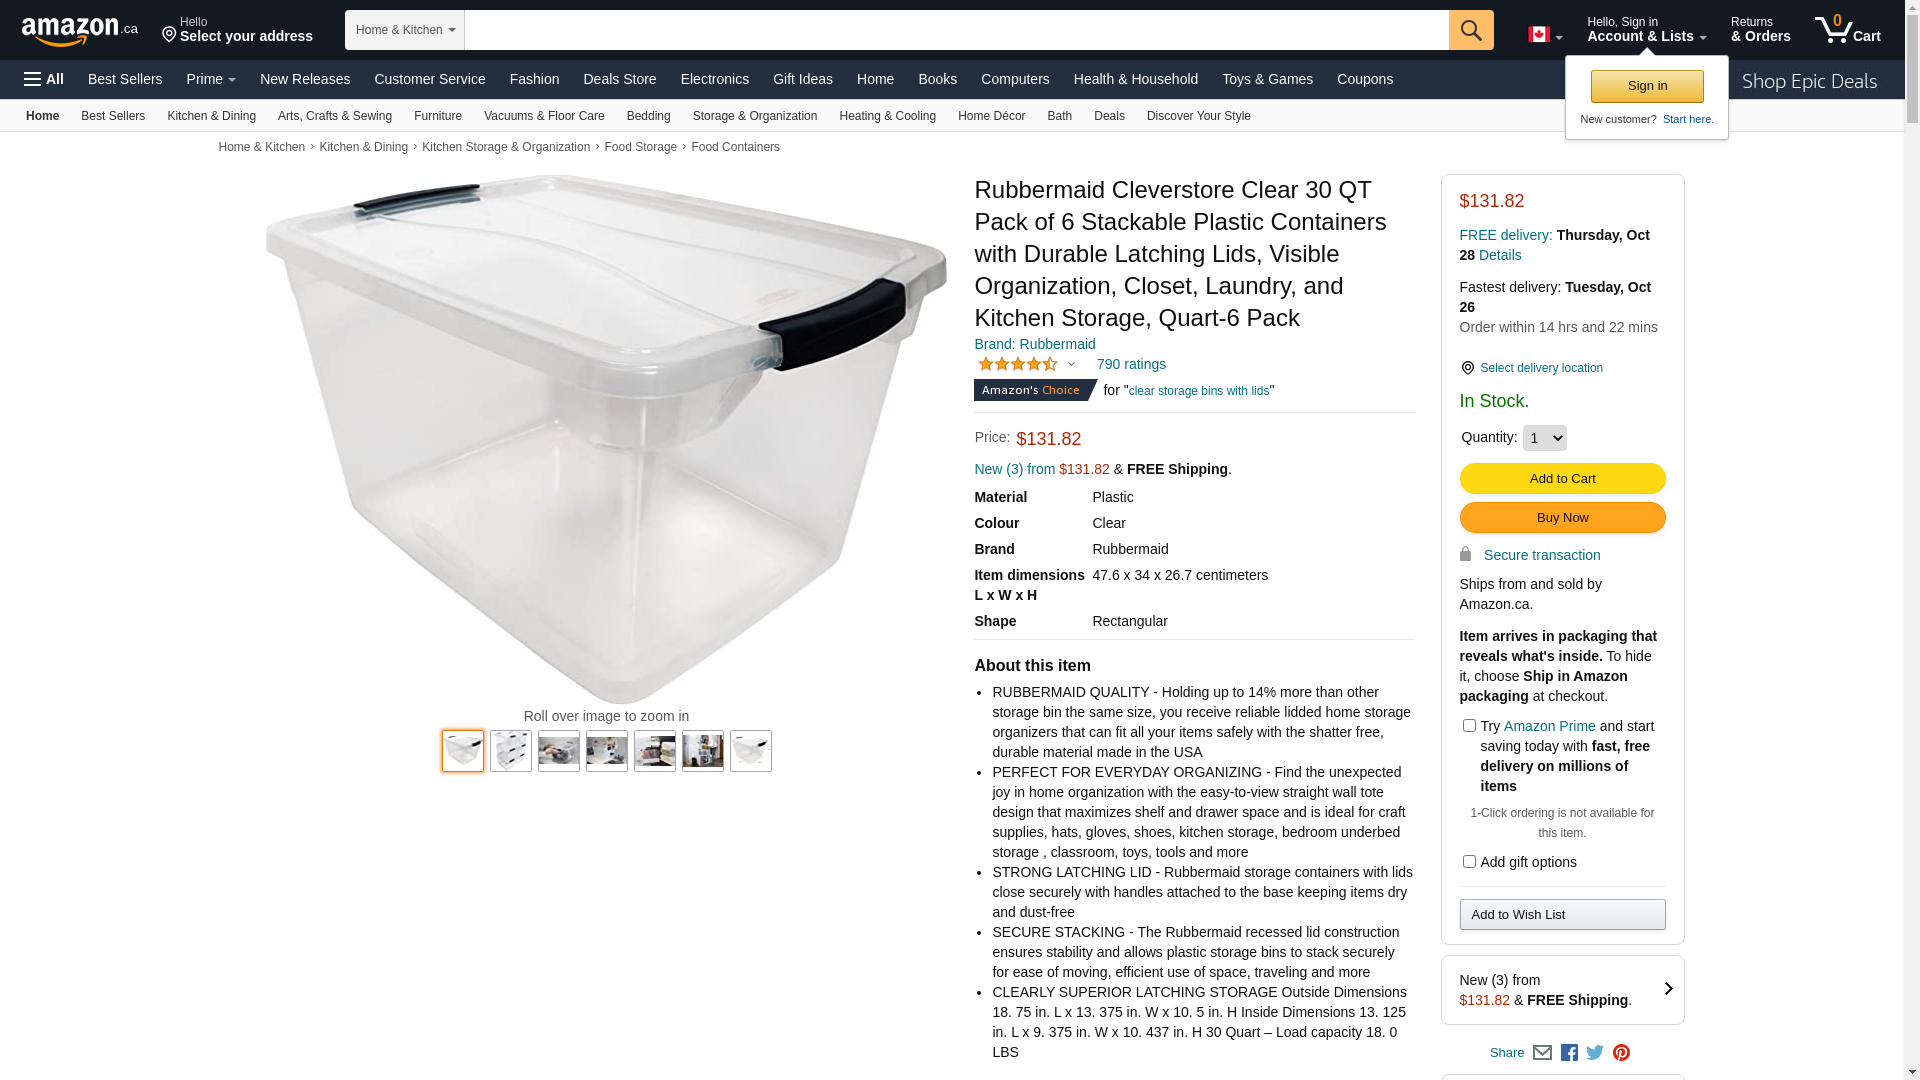Share via Facebook icon
1920x1080 pixels.
1569,1053
